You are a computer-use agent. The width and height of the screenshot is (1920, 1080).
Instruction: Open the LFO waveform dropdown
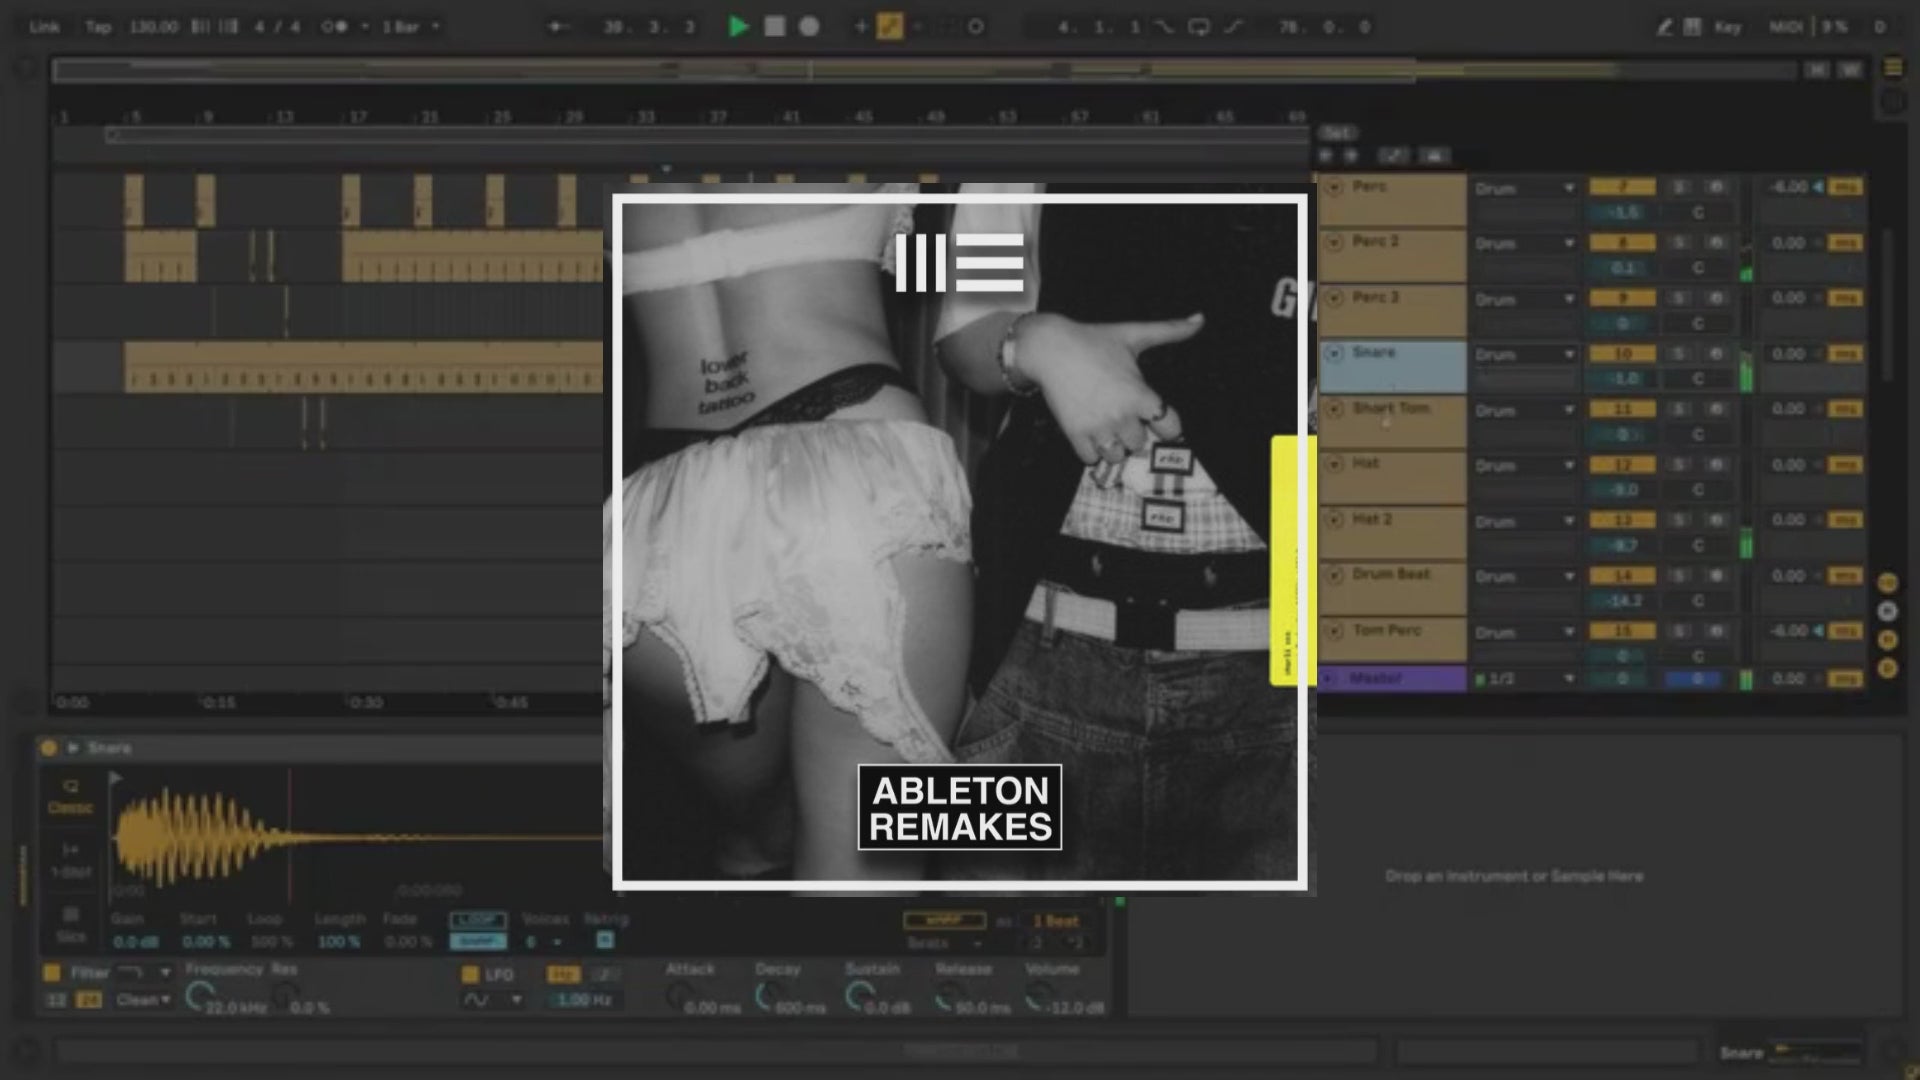pyautogui.click(x=492, y=999)
